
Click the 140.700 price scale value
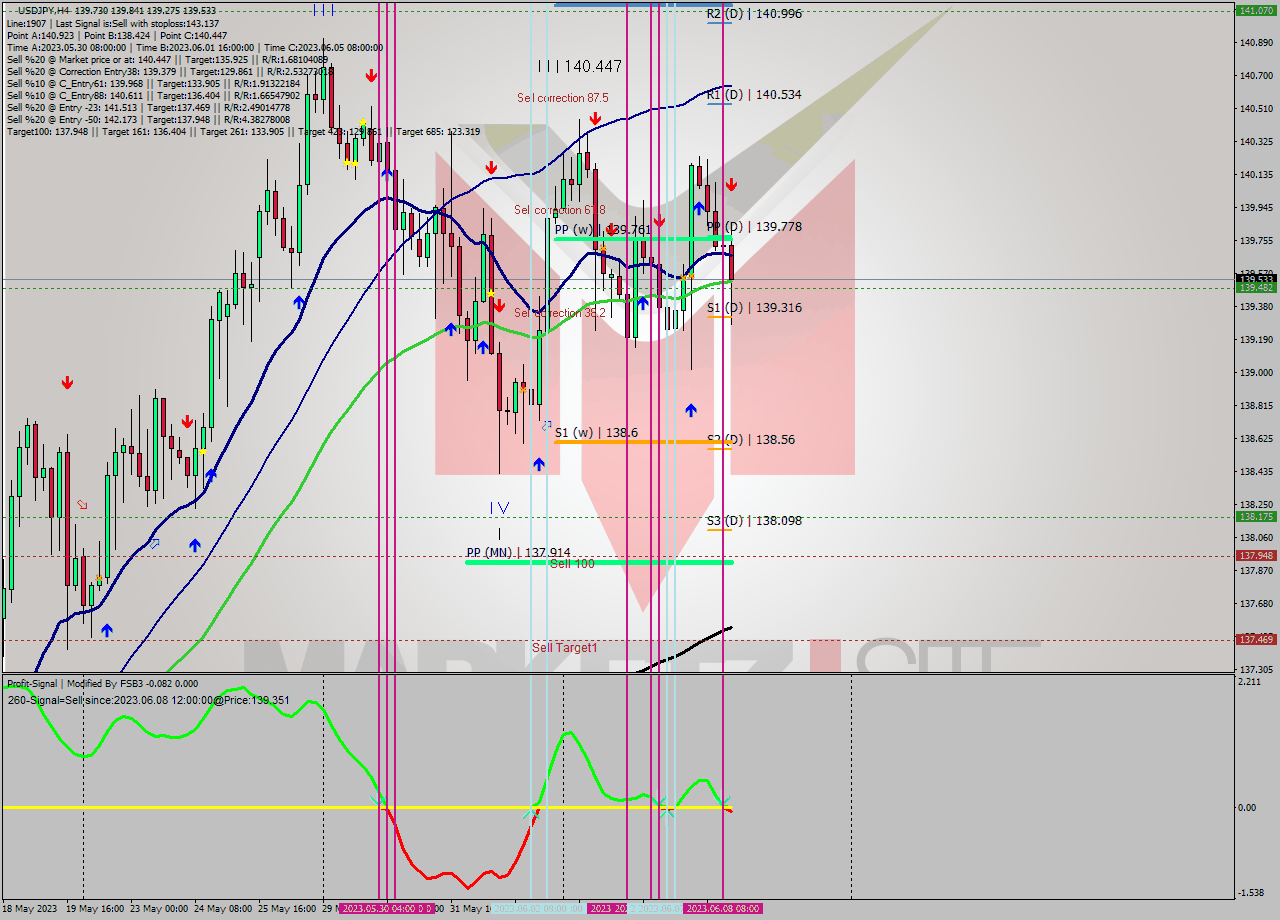pyautogui.click(x=1255, y=76)
